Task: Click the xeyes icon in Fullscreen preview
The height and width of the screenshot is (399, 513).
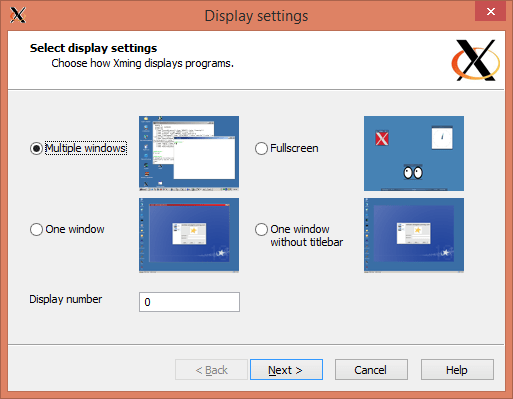Action: 413,172
